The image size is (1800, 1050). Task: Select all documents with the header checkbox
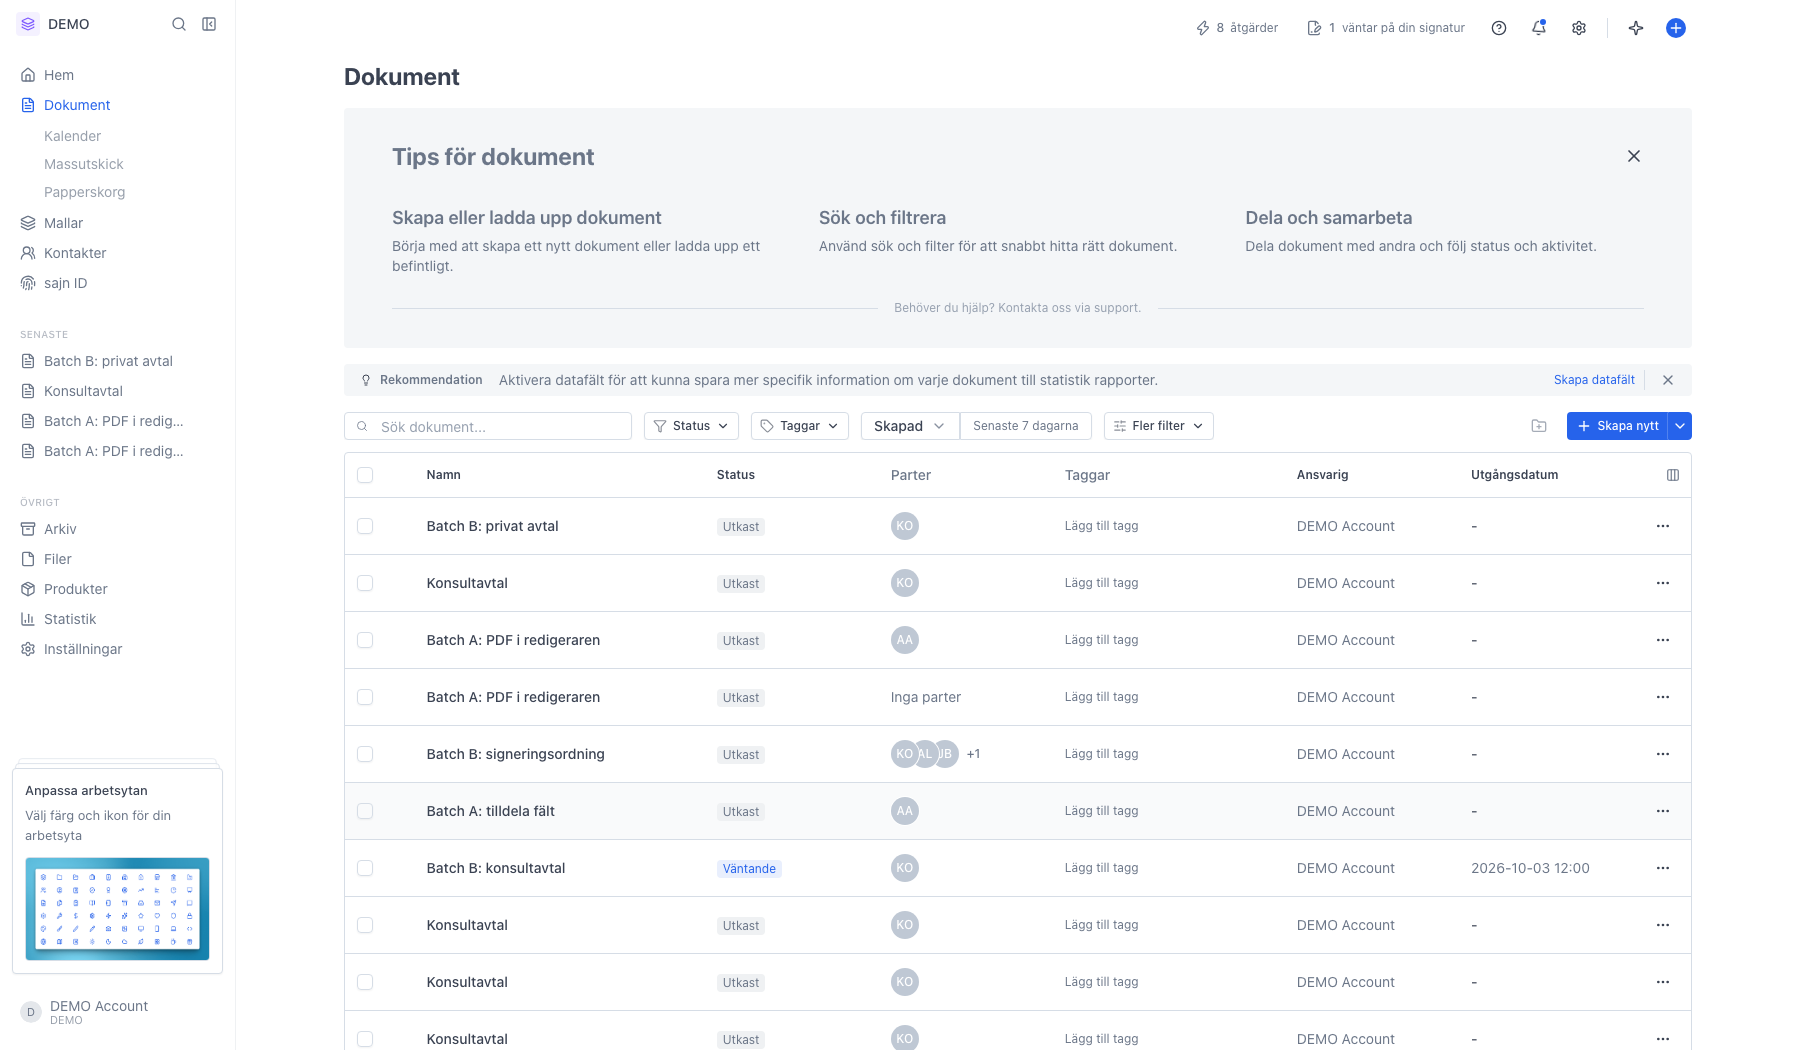pyautogui.click(x=365, y=475)
